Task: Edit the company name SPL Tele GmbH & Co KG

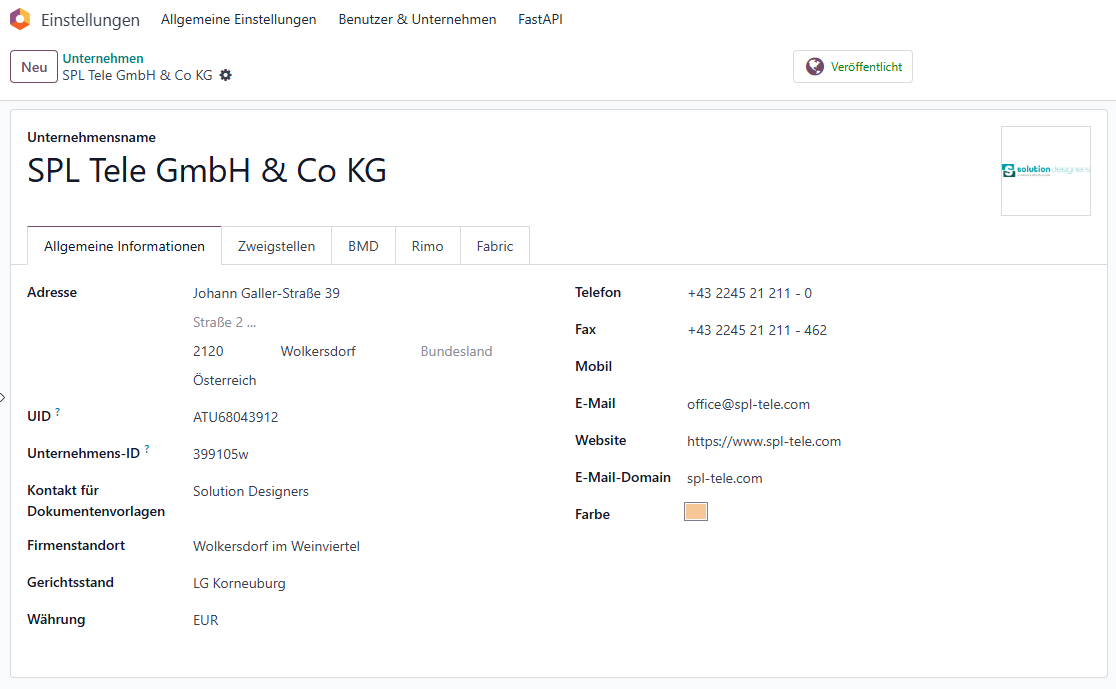Action: pyautogui.click(x=207, y=171)
